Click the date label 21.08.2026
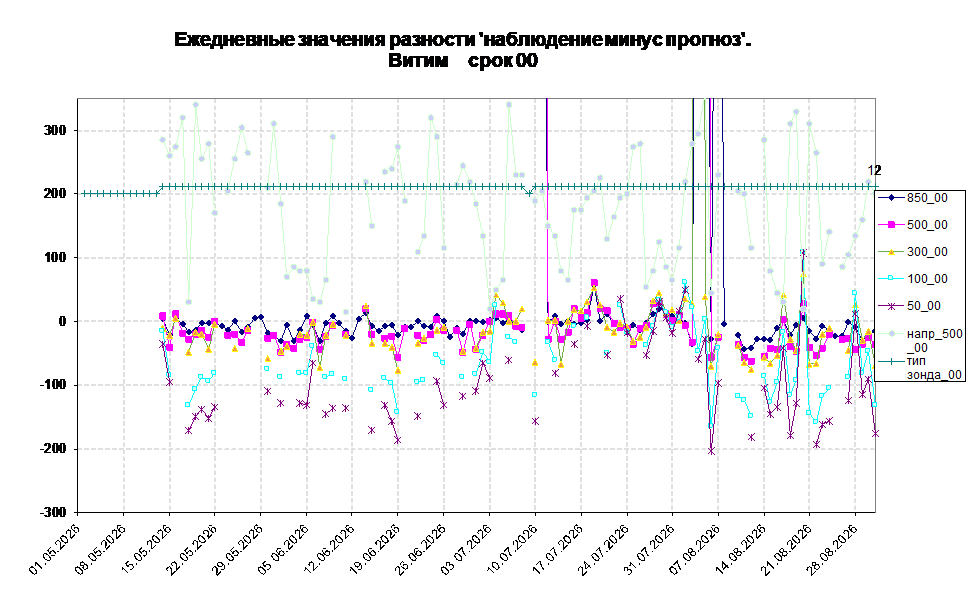 pos(787,549)
